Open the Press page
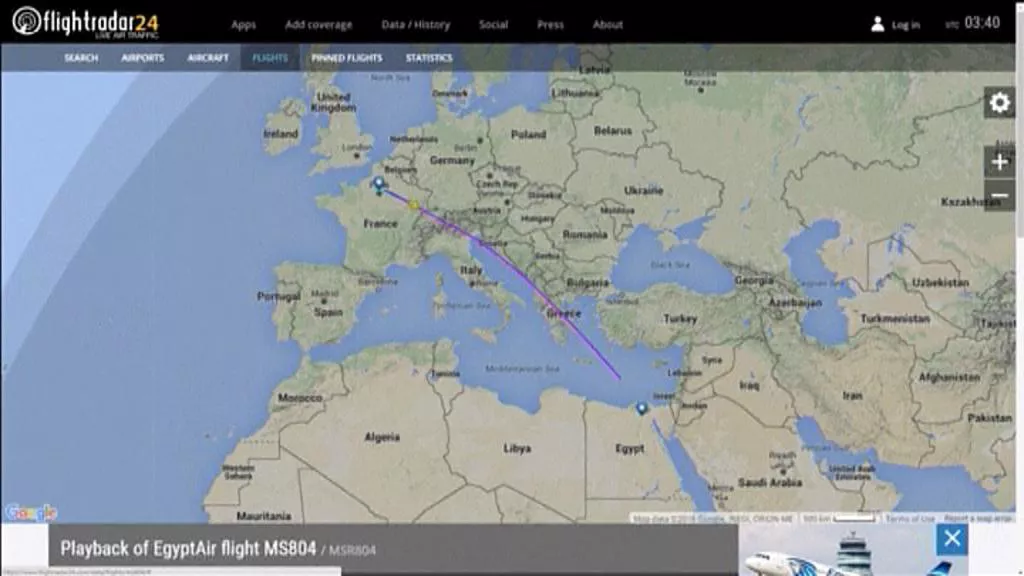This screenshot has height=576, width=1024. coord(551,25)
